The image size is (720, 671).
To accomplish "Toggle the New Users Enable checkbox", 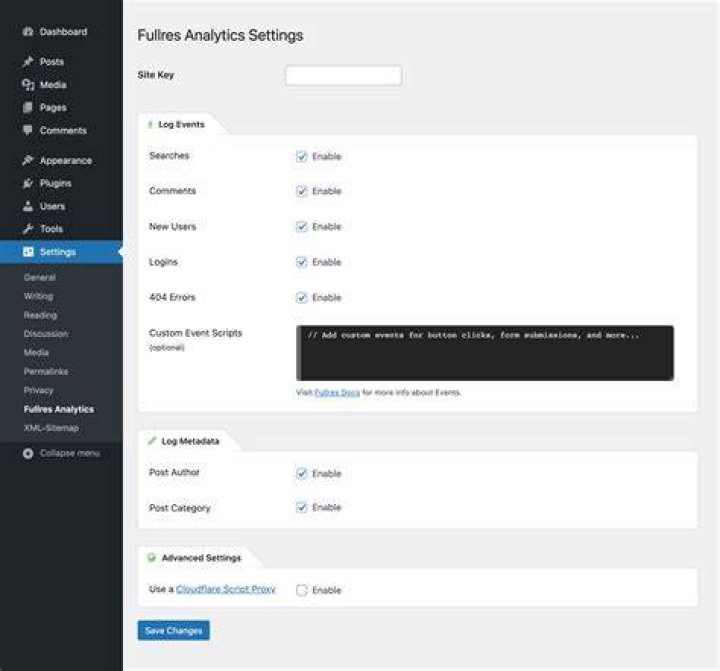I will click(301, 226).
